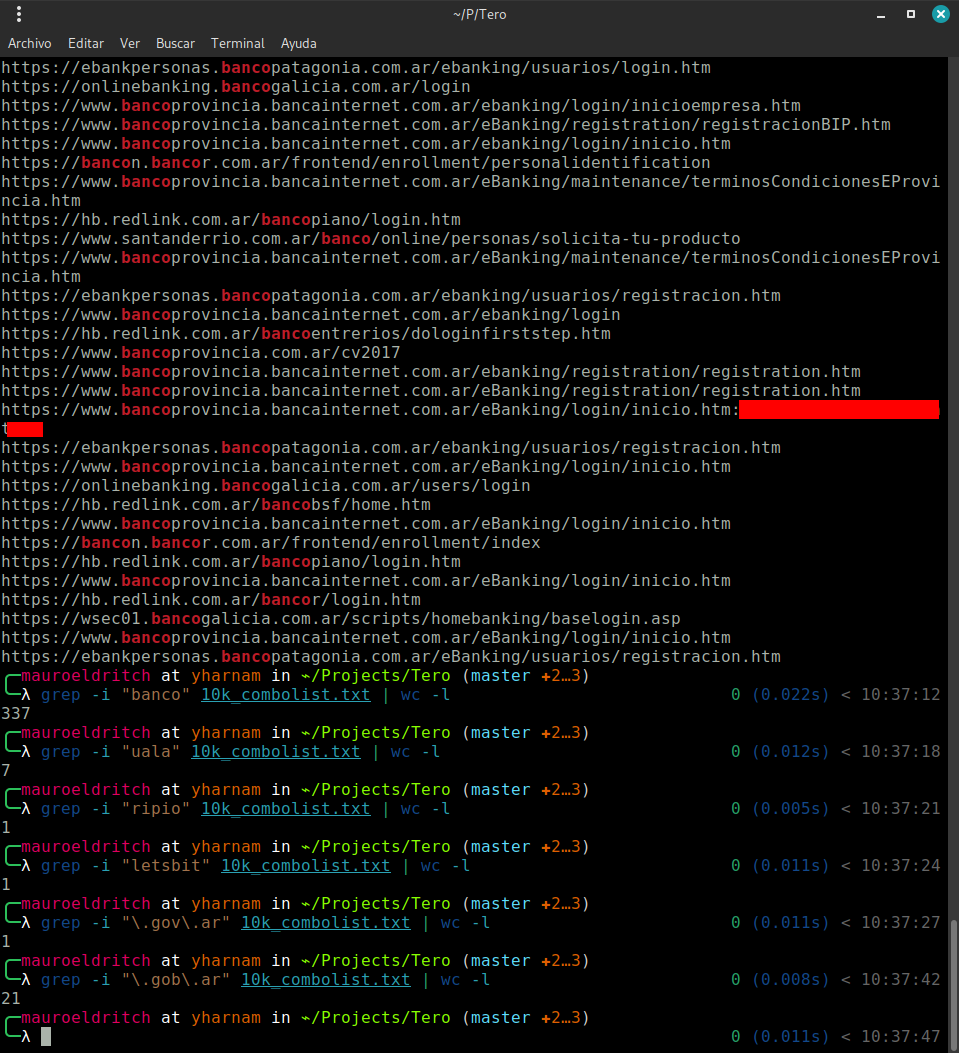Viewport: 959px width, 1053px height.
Task: Click the grep "ripio" command text
Action: [246, 809]
